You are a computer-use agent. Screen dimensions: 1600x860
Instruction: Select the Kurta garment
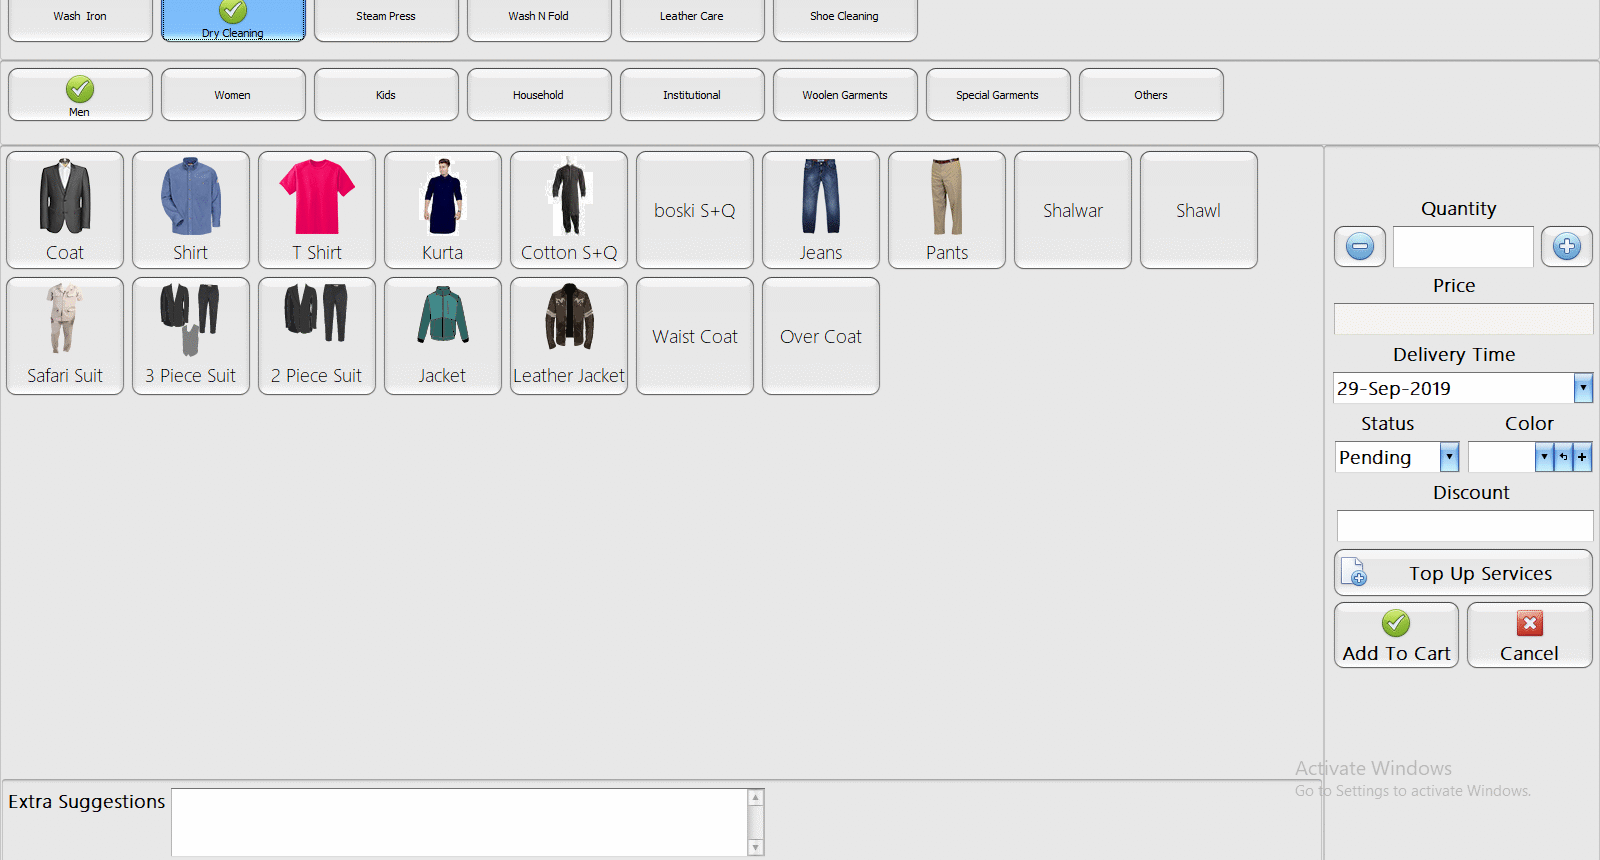tap(443, 210)
